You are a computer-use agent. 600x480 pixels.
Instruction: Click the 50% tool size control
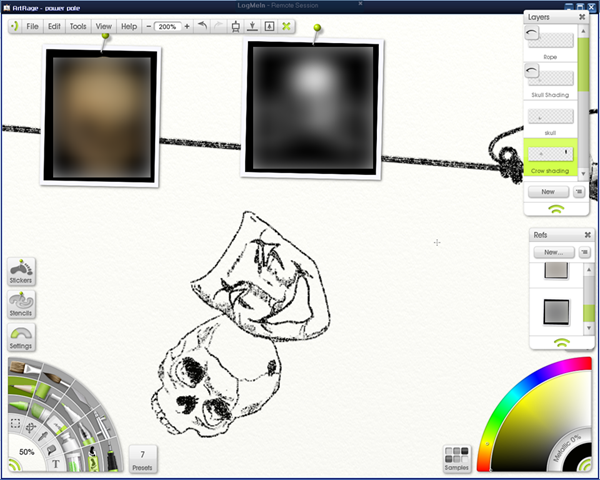[26, 452]
